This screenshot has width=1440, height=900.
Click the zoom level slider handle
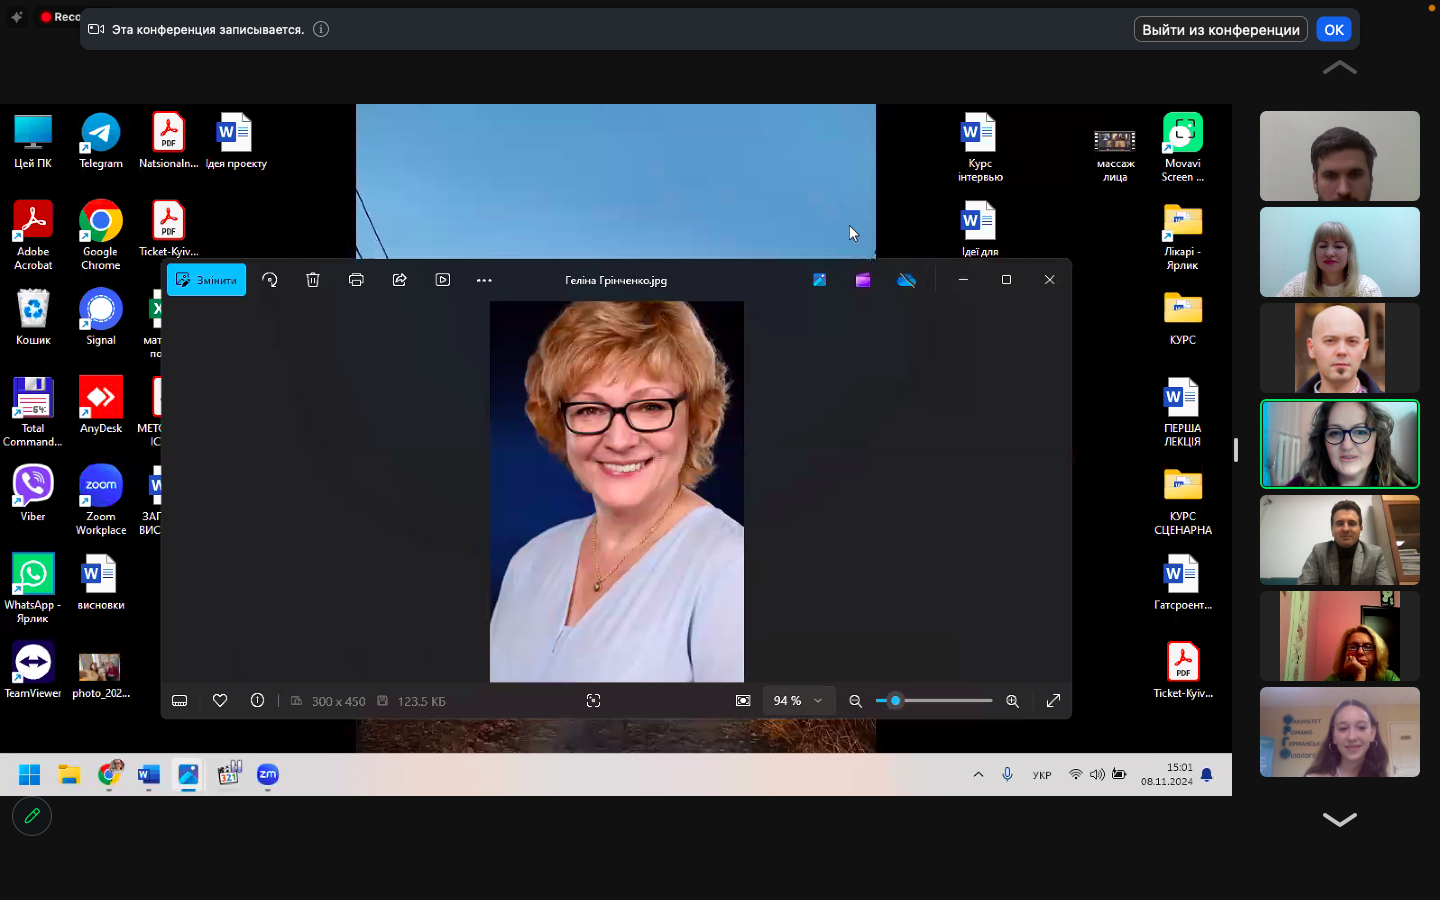coord(895,701)
